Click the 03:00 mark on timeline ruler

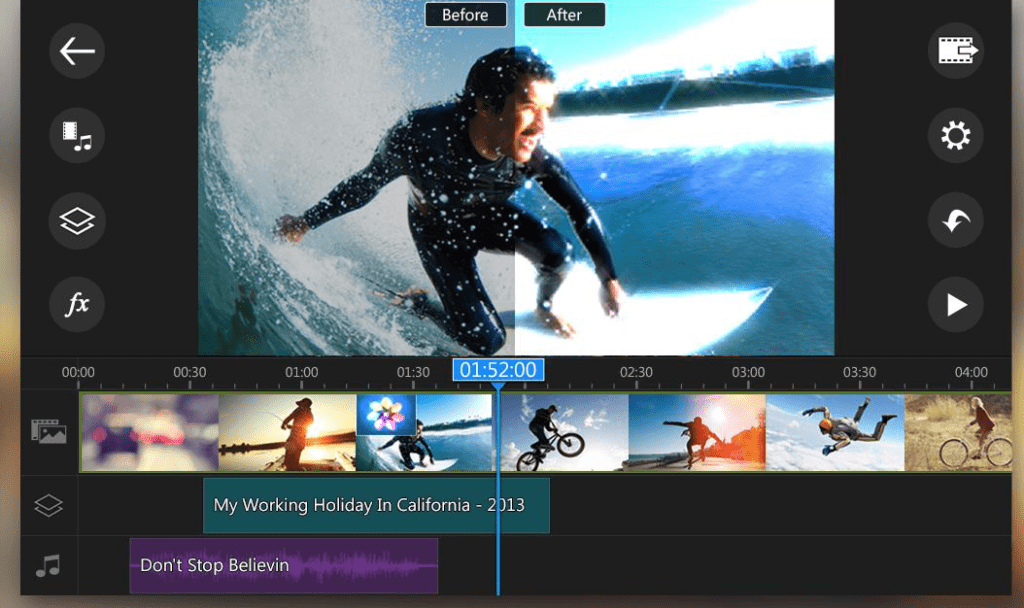(747, 373)
